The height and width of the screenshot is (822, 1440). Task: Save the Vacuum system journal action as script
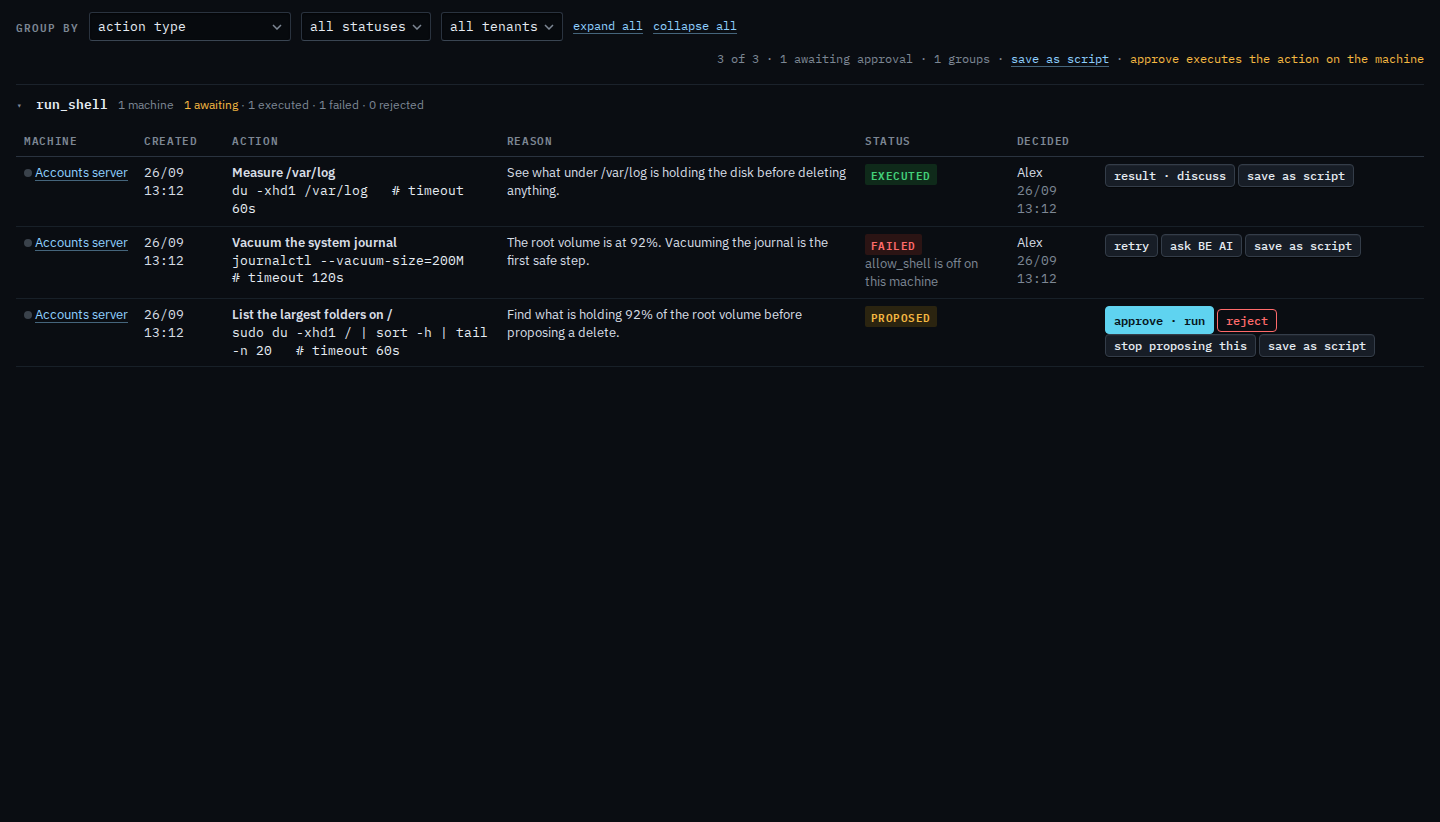click(1303, 246)
